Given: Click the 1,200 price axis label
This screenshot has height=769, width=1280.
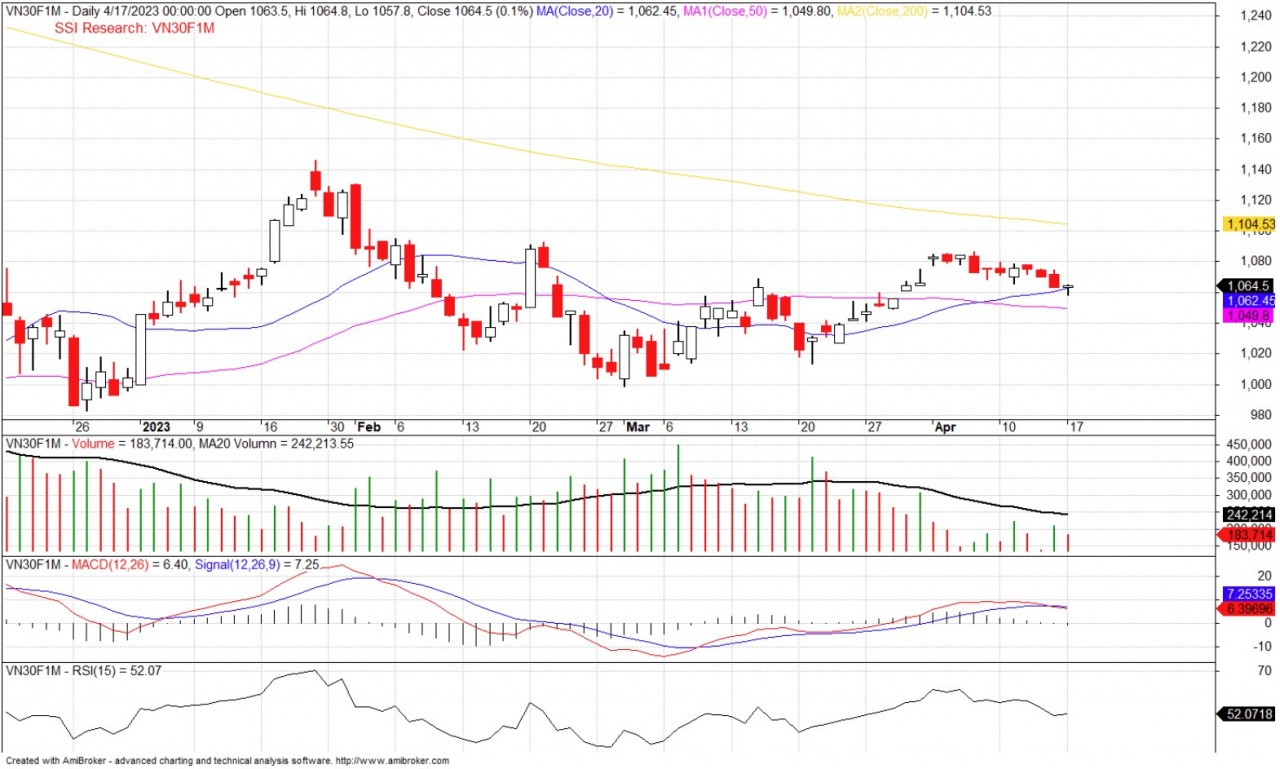Looking at the screenshot, I should coord(1254,77).
